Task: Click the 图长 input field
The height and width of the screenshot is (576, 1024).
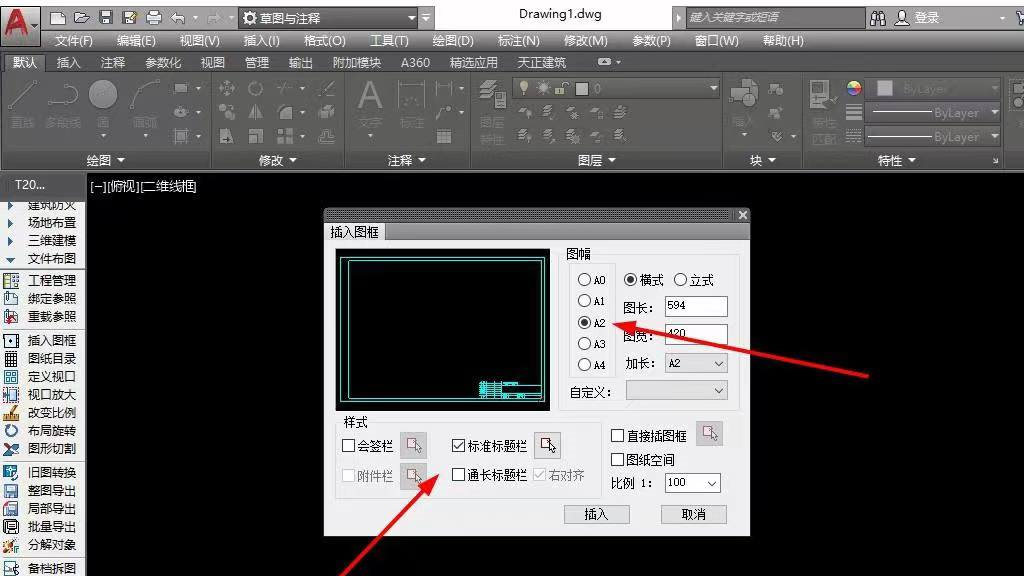Action: click(695, 306)
